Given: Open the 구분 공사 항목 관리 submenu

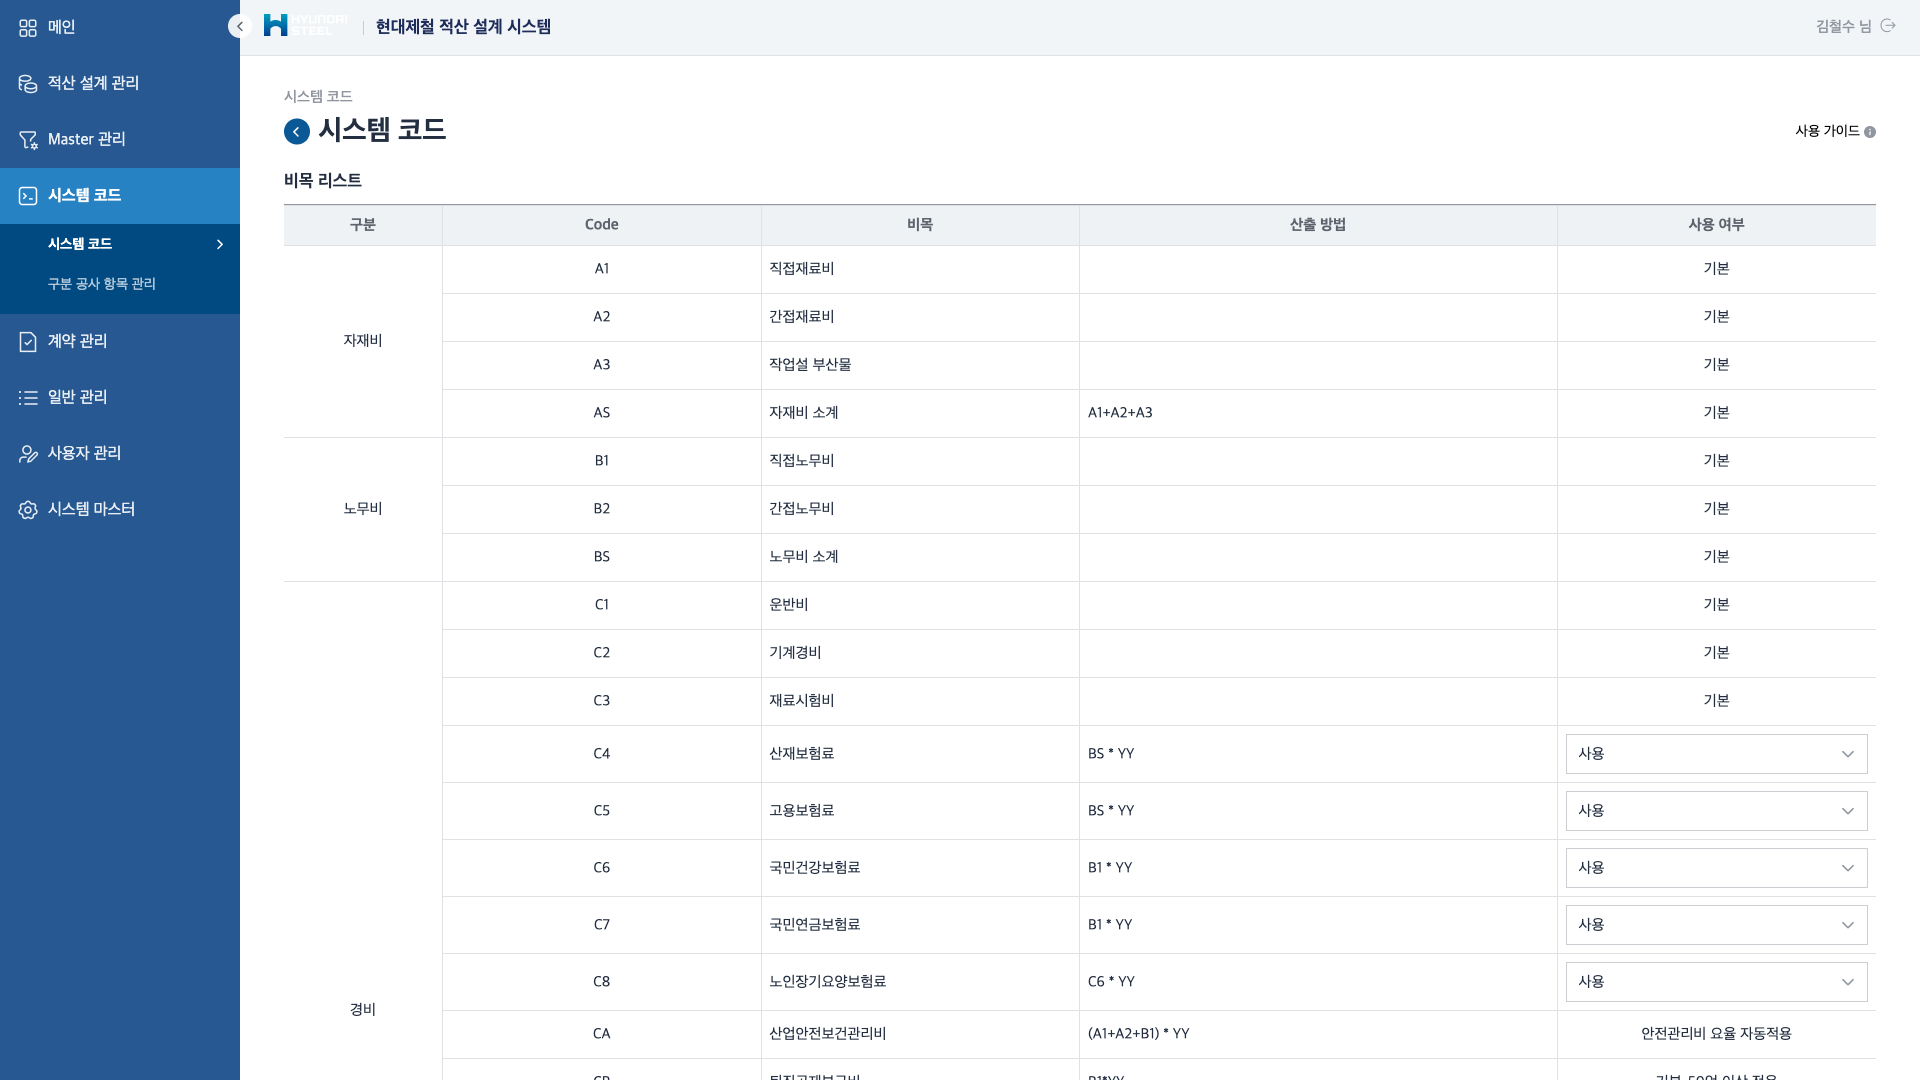Looking at the screenshot, I should (x=102, y=284).
